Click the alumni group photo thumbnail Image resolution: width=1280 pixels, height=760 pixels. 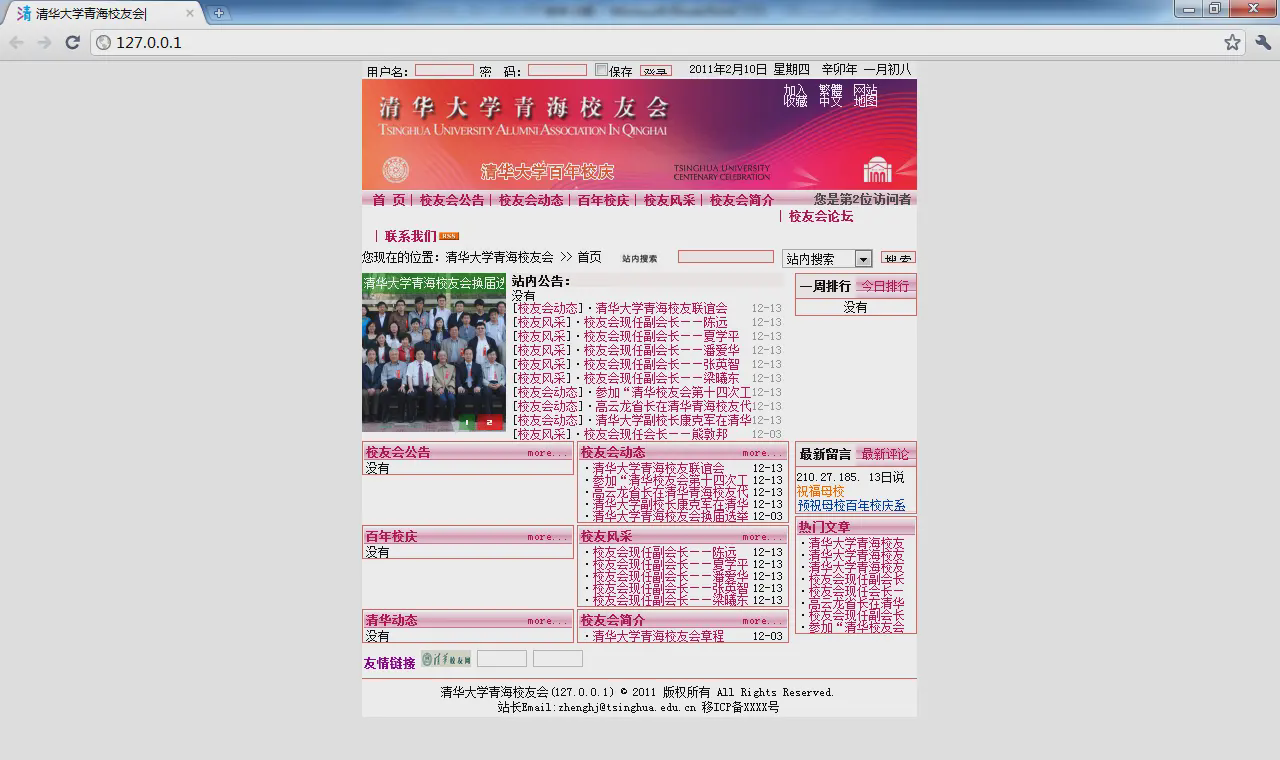click(433, 355)
